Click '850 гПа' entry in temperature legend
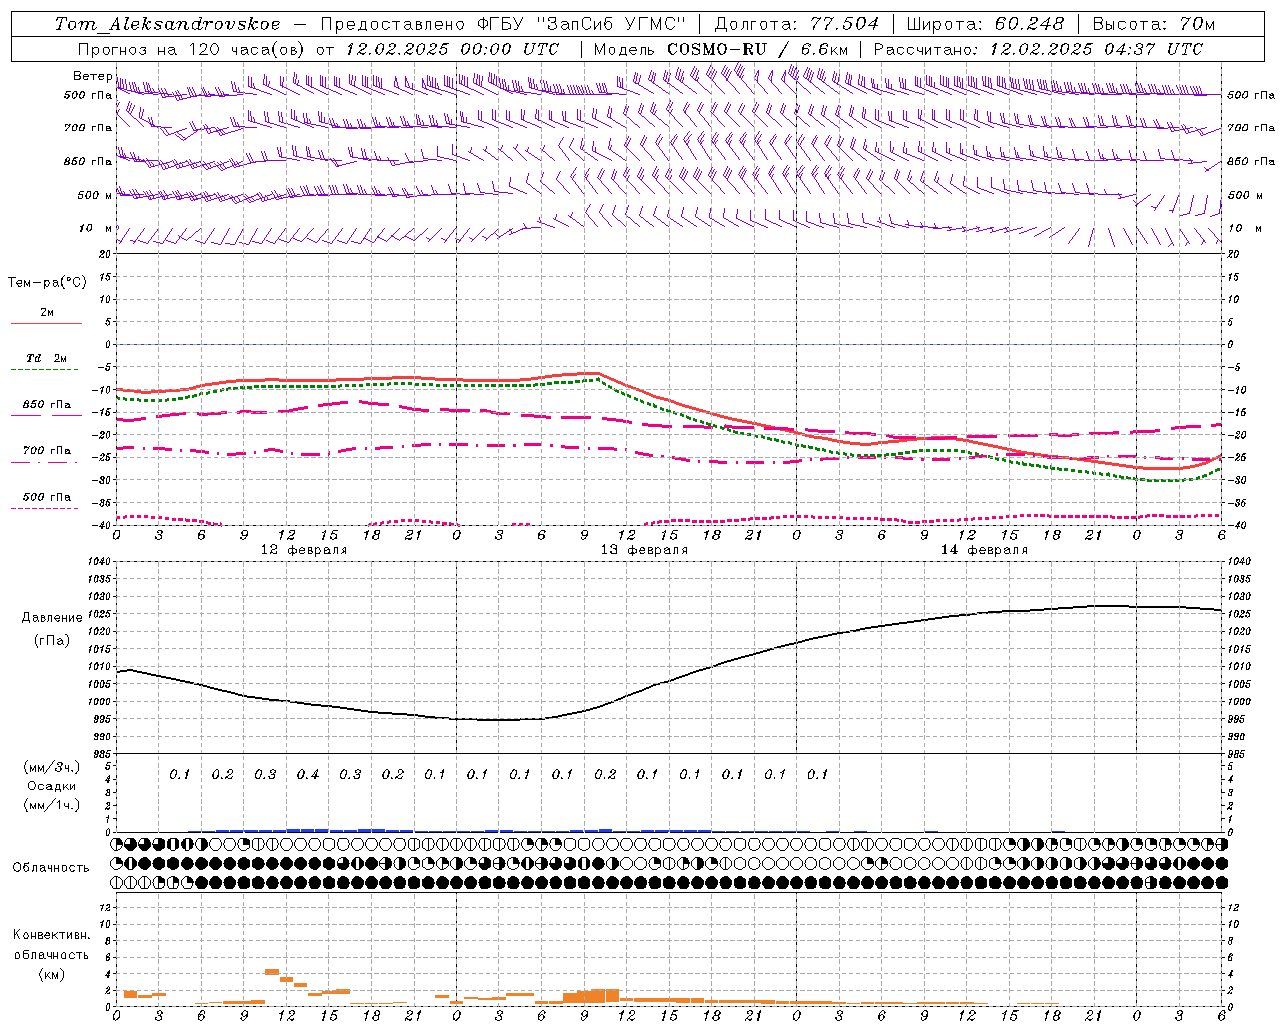Screen dimensions: 1280x1024 47,405
